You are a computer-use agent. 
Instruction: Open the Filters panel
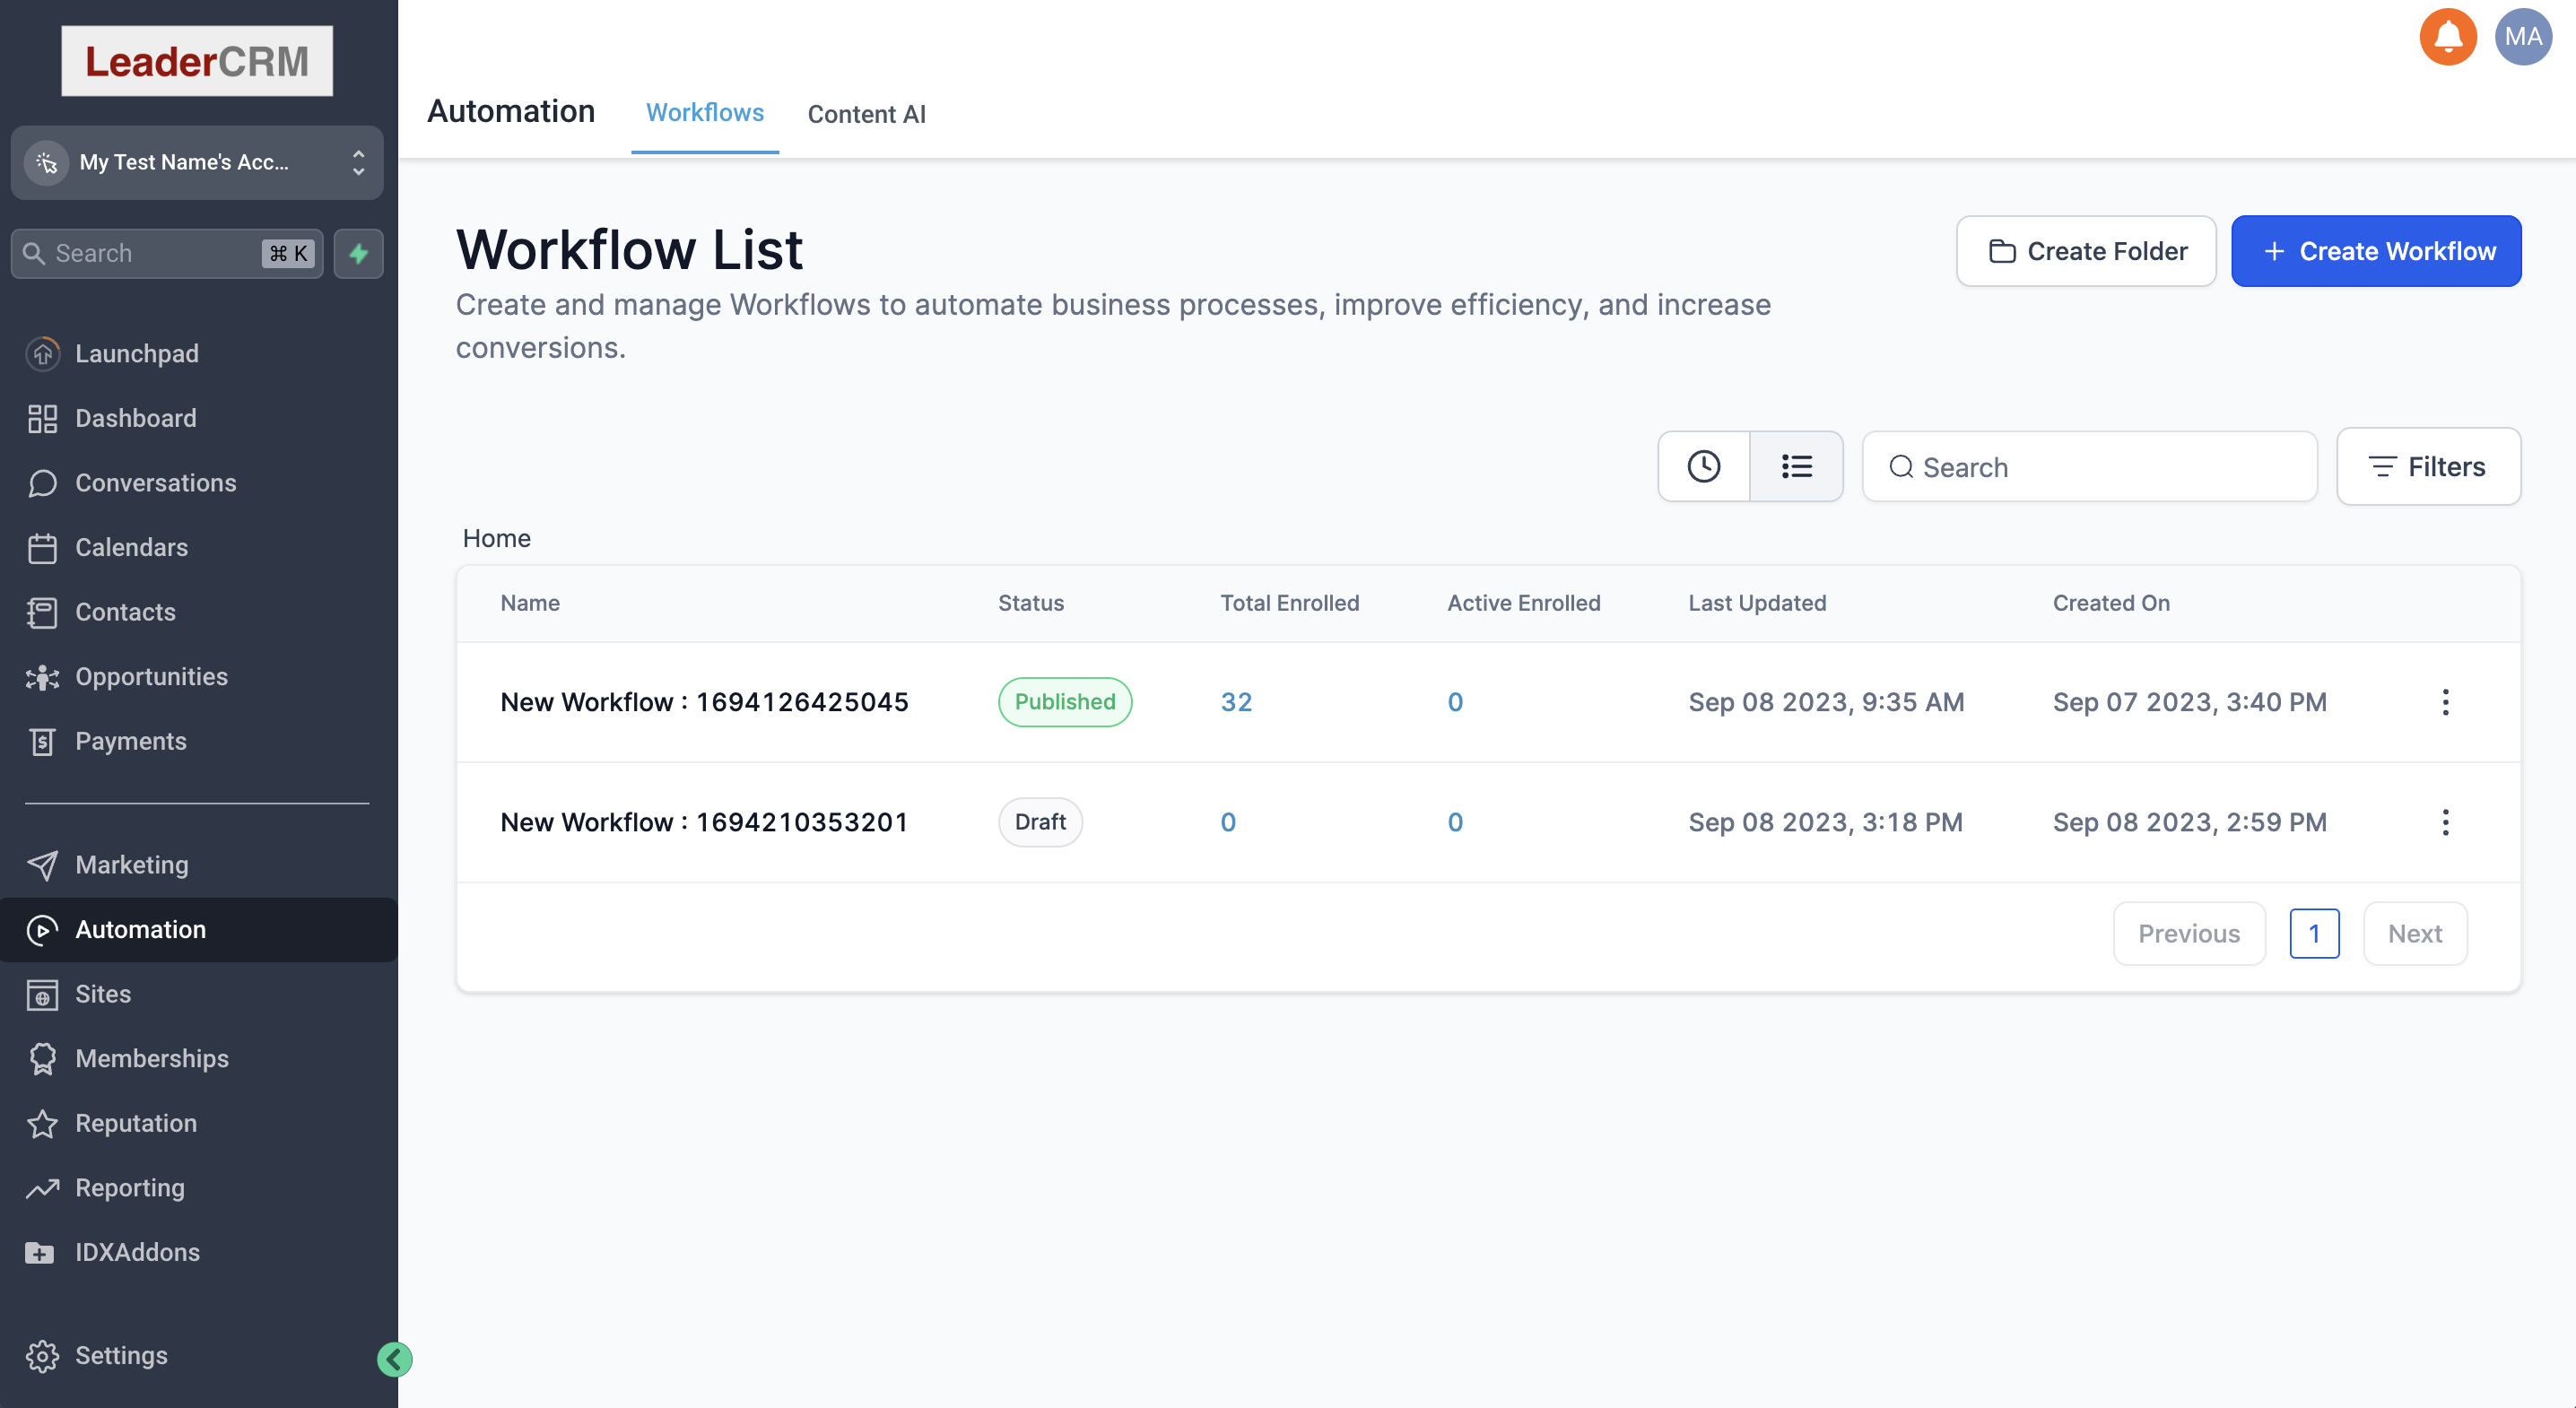[2427, 466]
